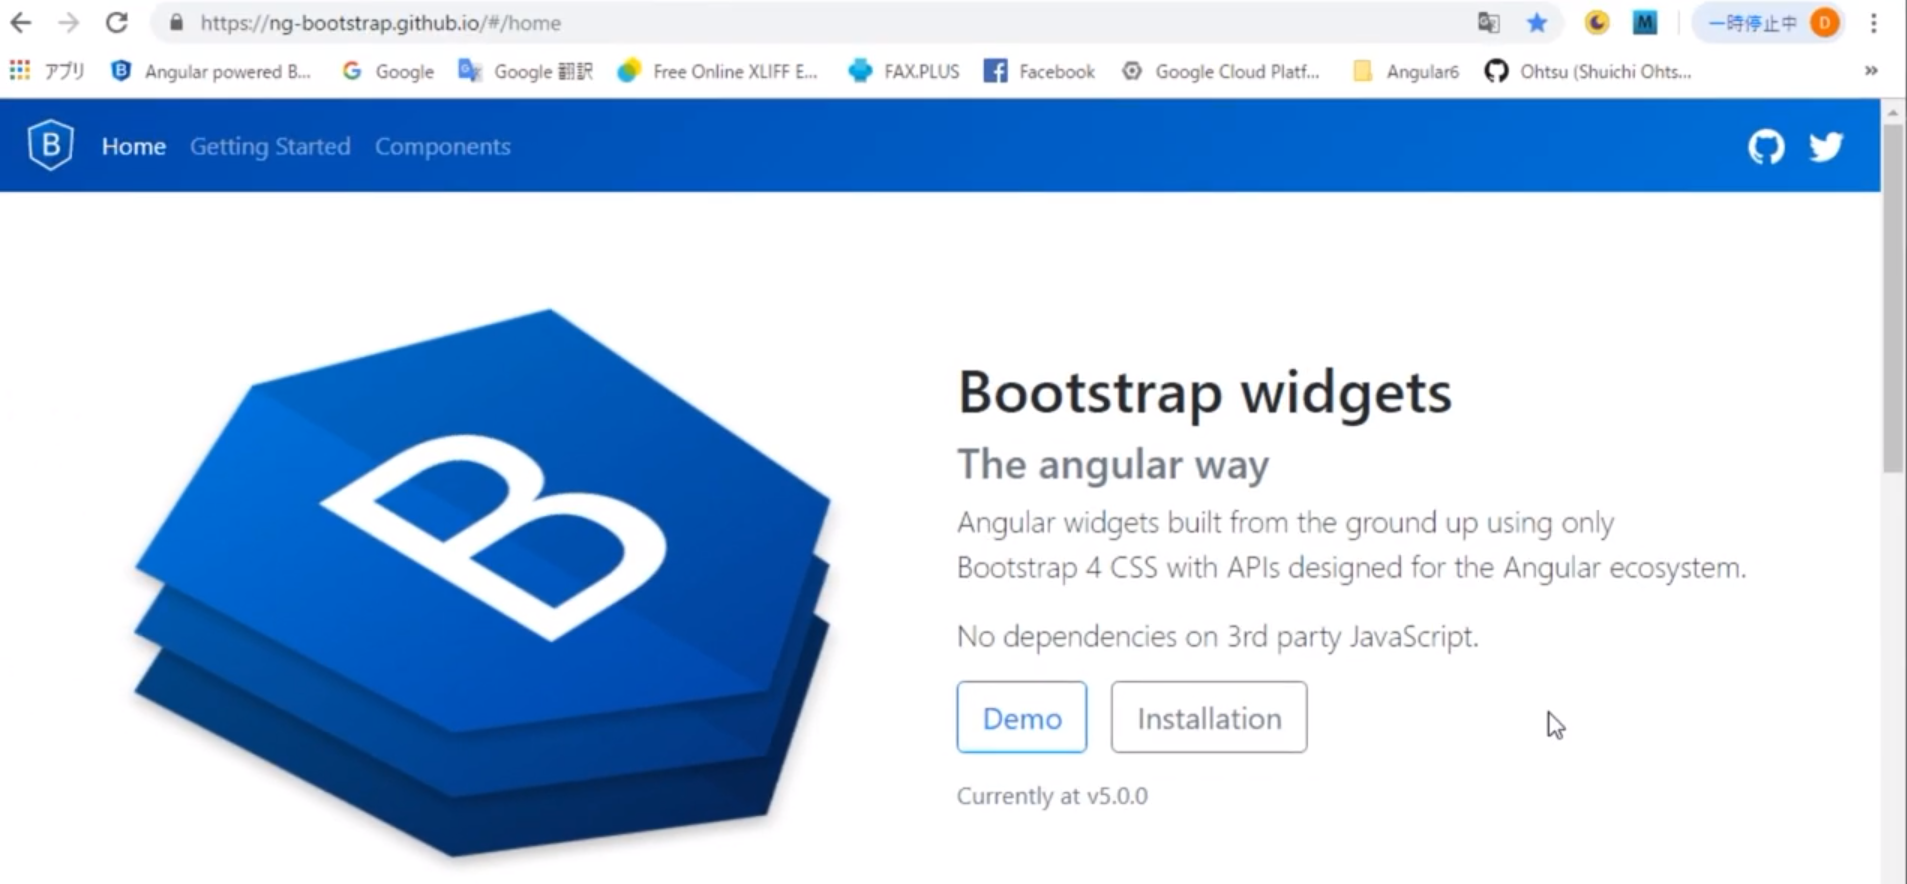Viewport: 1907px width, 884px height.
Task: Select the Components nav item
Action: [x=443, y=146]
